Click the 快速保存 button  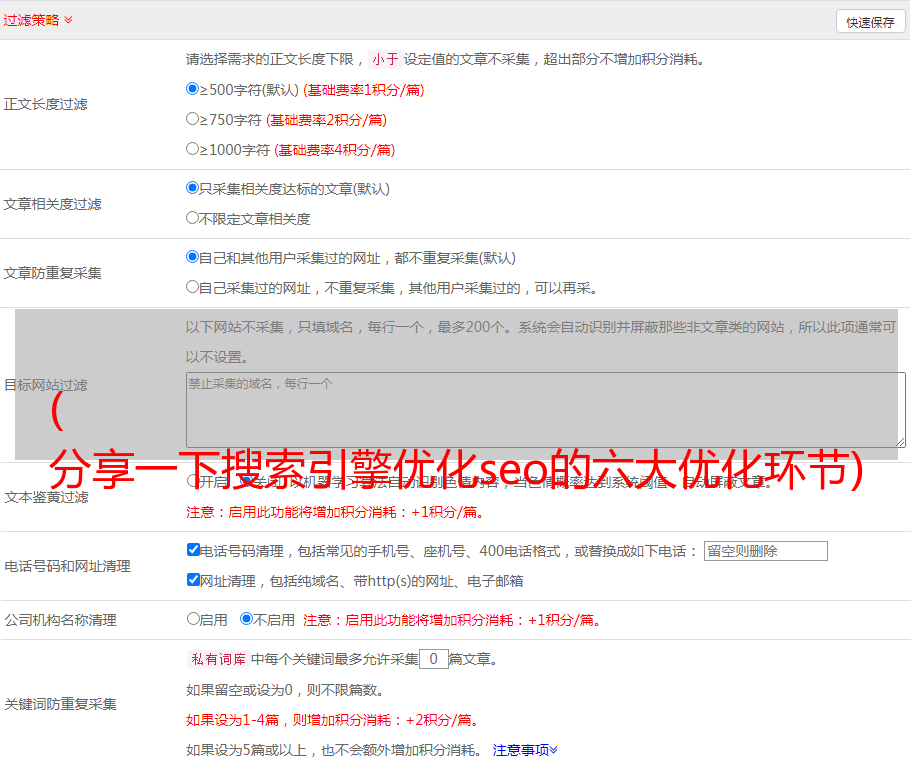click(870, 22)
